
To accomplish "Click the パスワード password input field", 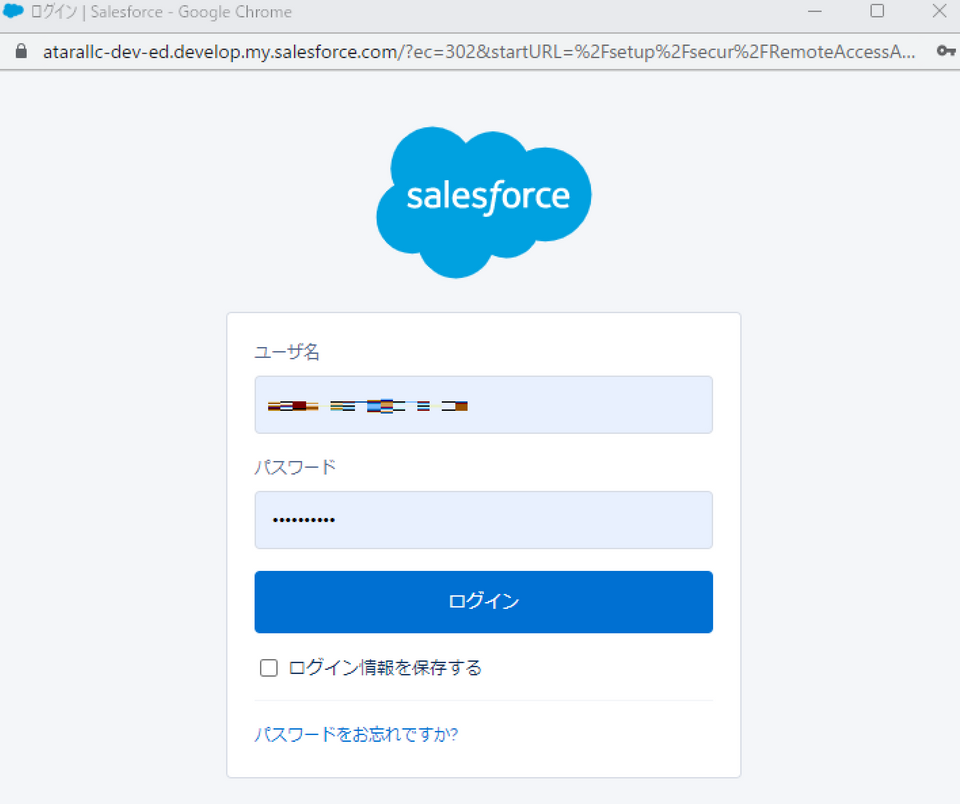I will pyautogui.click(x=484, y=520).
